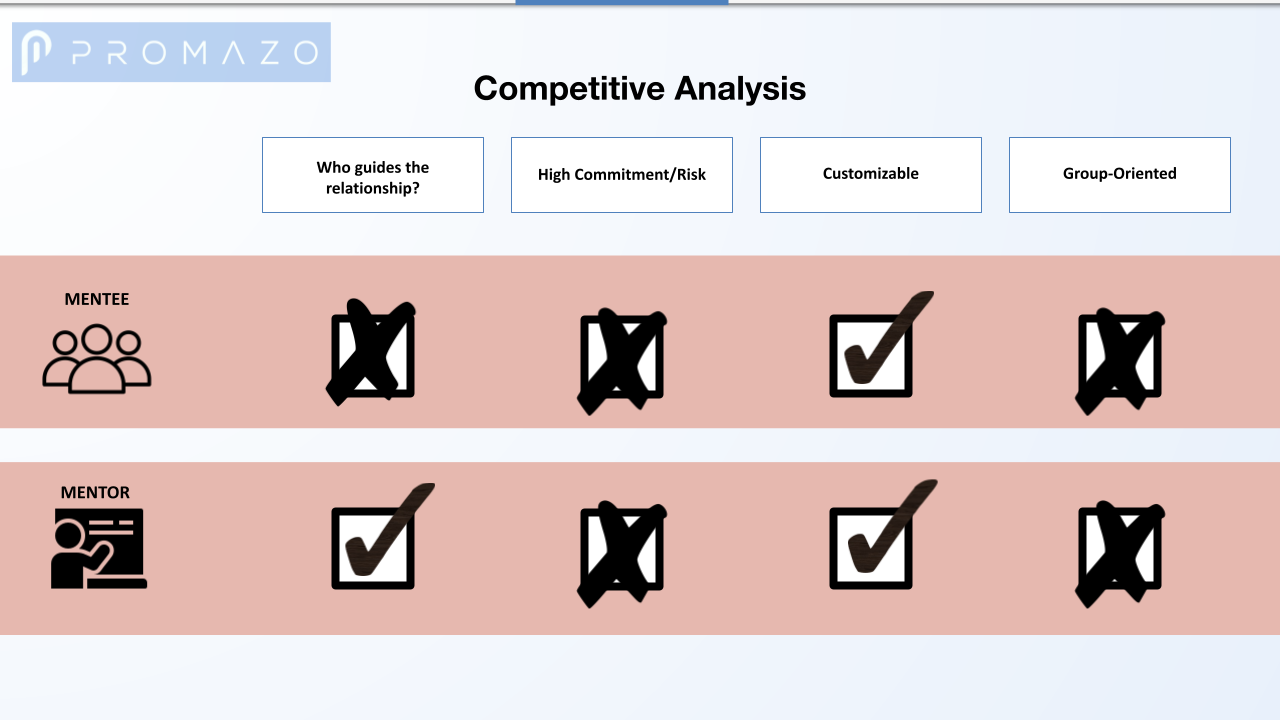Select the 'High Commitment/Risk' header box
The width and height of the screenshot is (1280, 720).
(622, 175)
